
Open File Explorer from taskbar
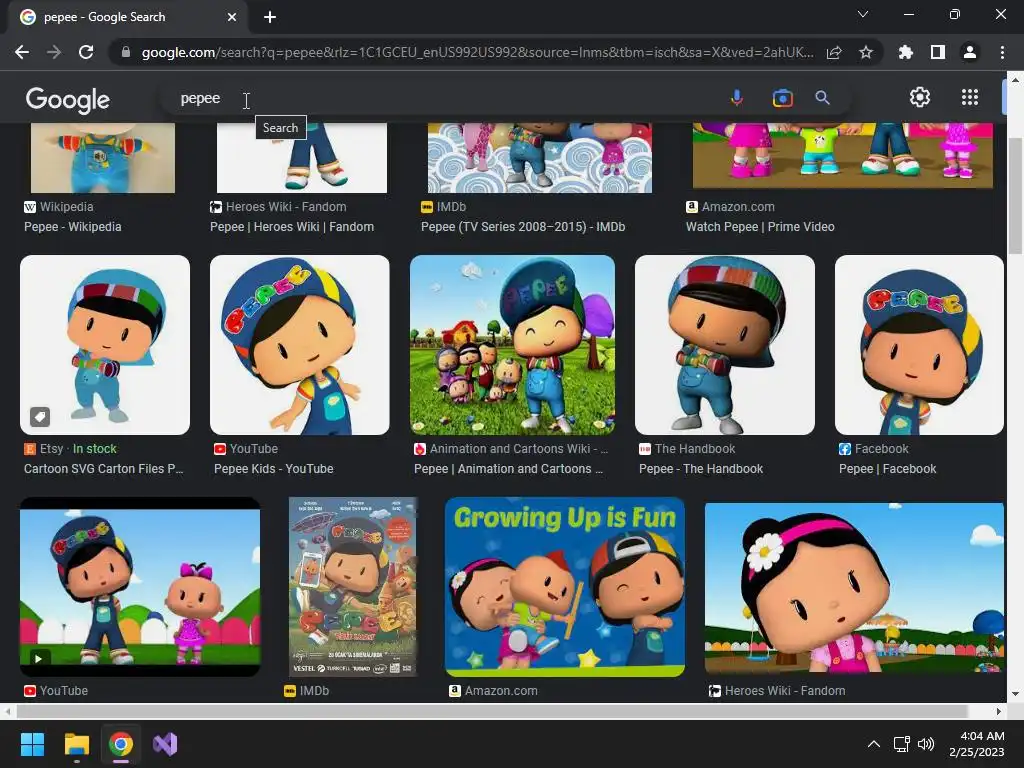[76, 744]
